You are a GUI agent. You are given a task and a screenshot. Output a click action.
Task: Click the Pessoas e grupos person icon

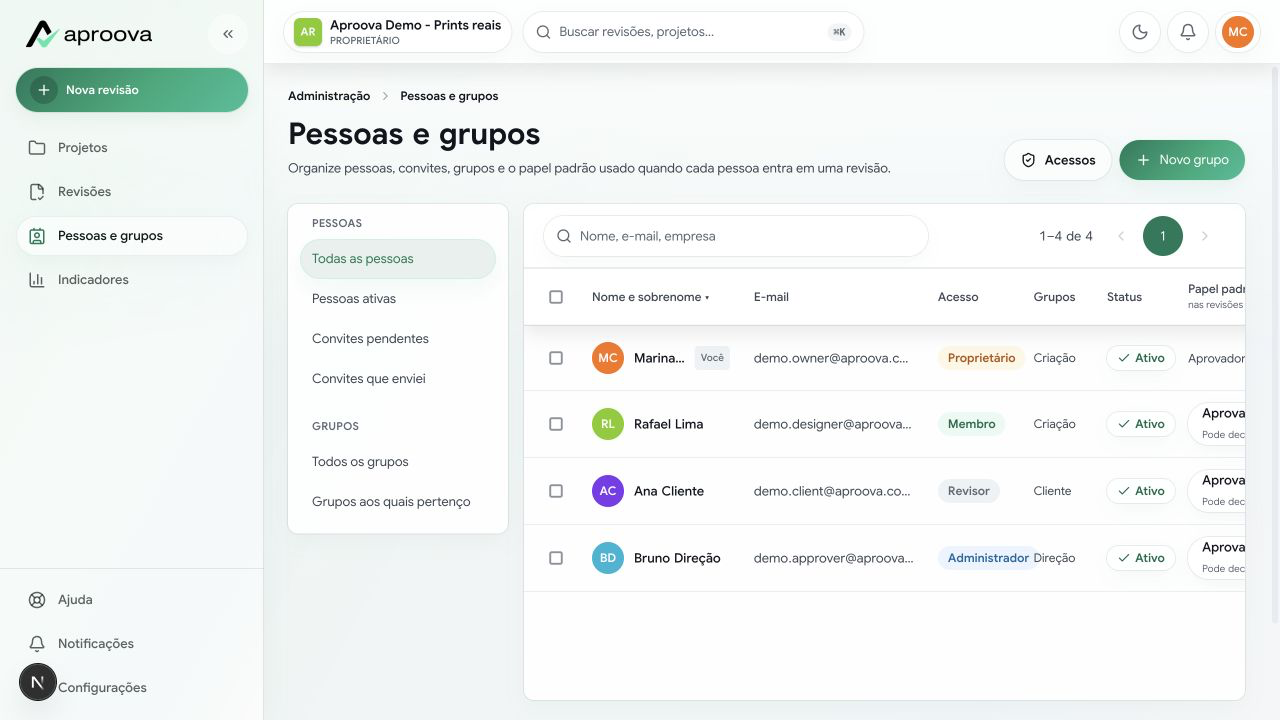37,236
